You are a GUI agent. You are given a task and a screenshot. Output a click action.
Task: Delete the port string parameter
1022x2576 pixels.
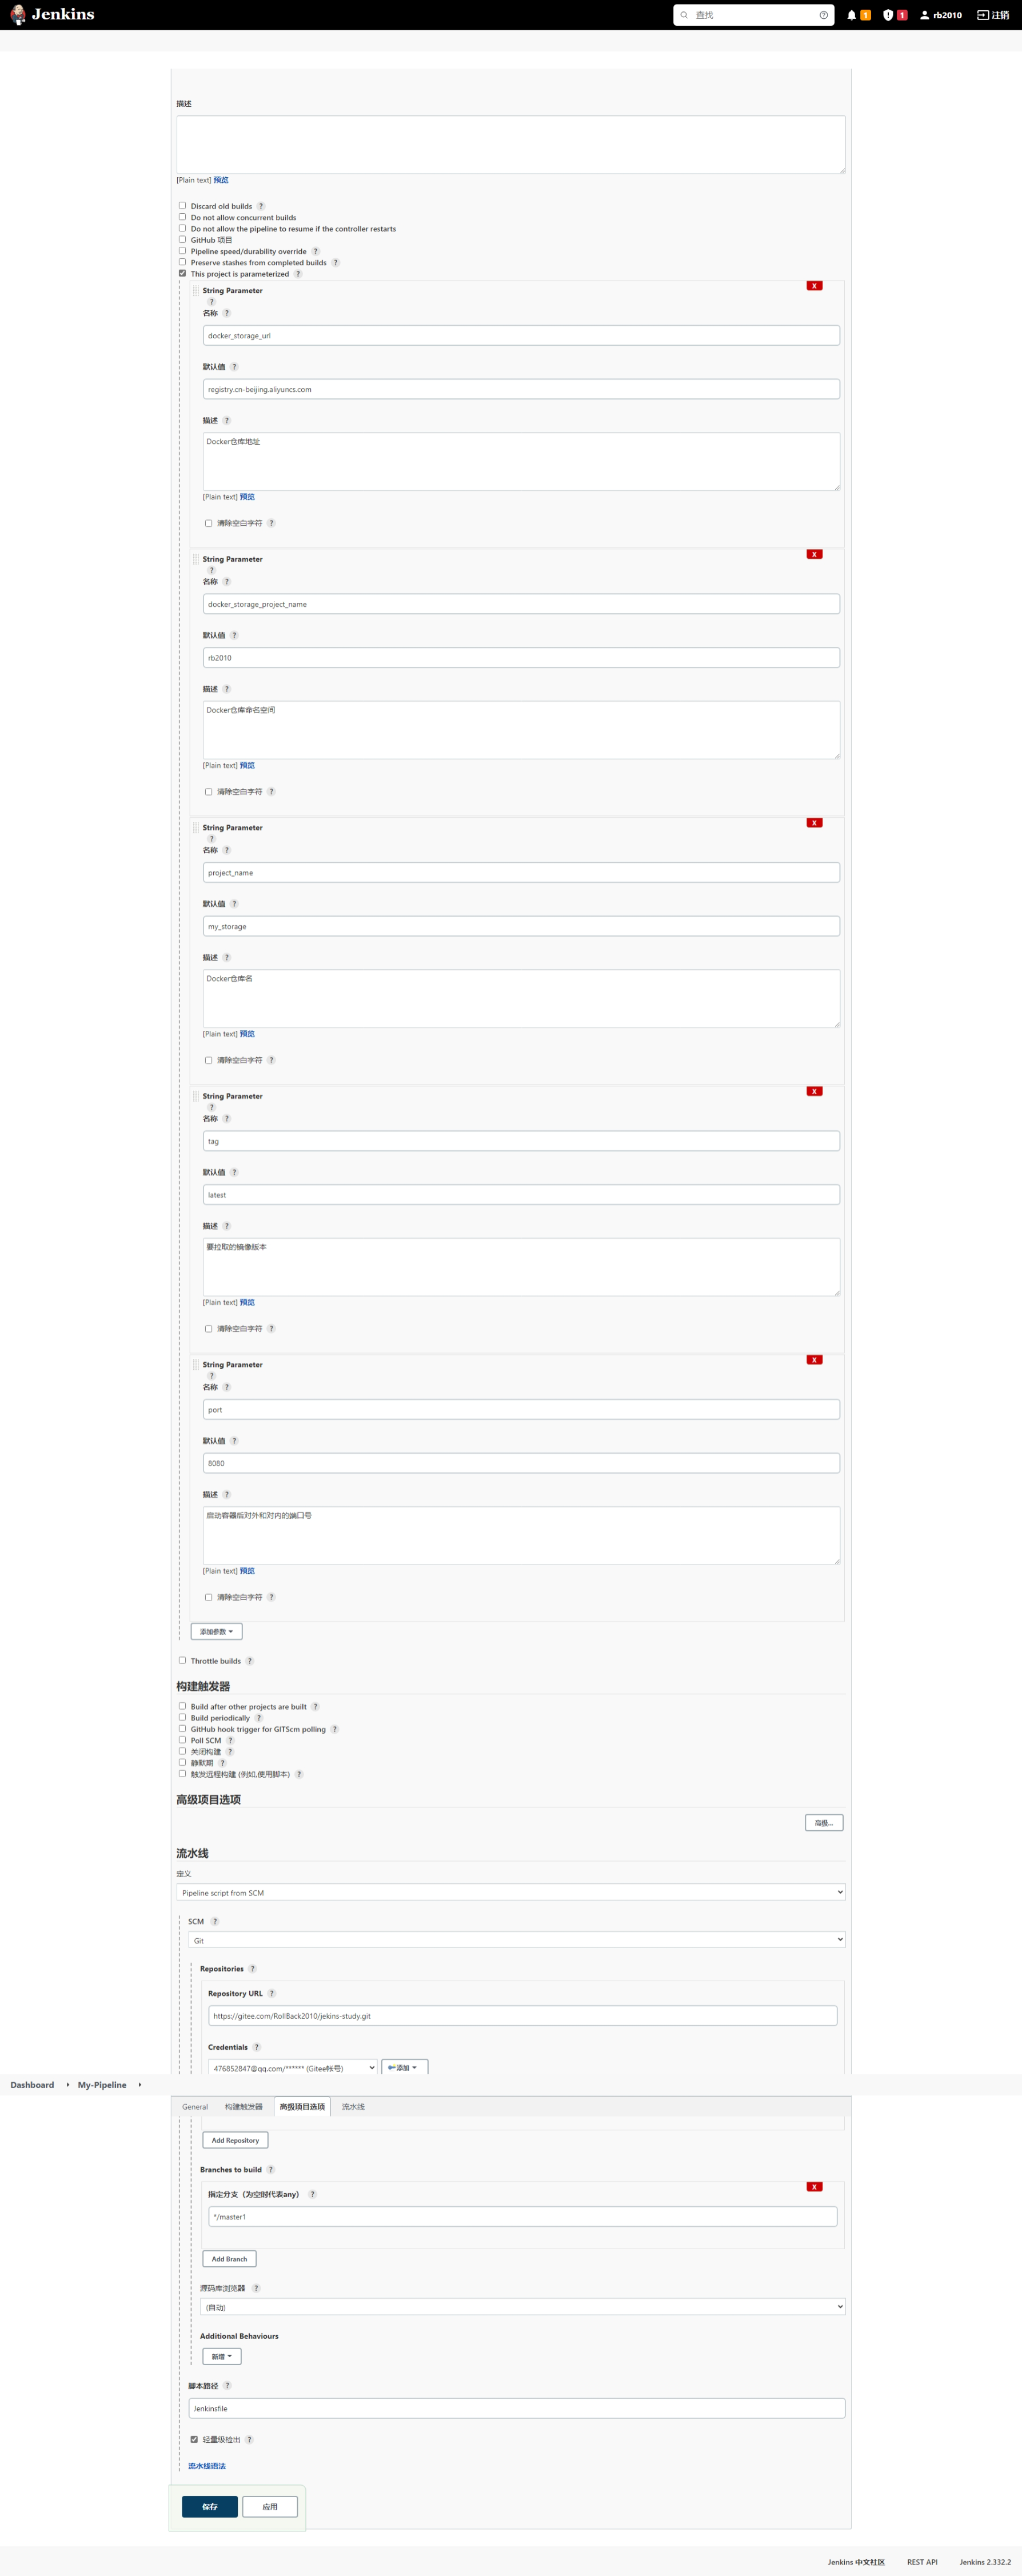(814, 1360)
